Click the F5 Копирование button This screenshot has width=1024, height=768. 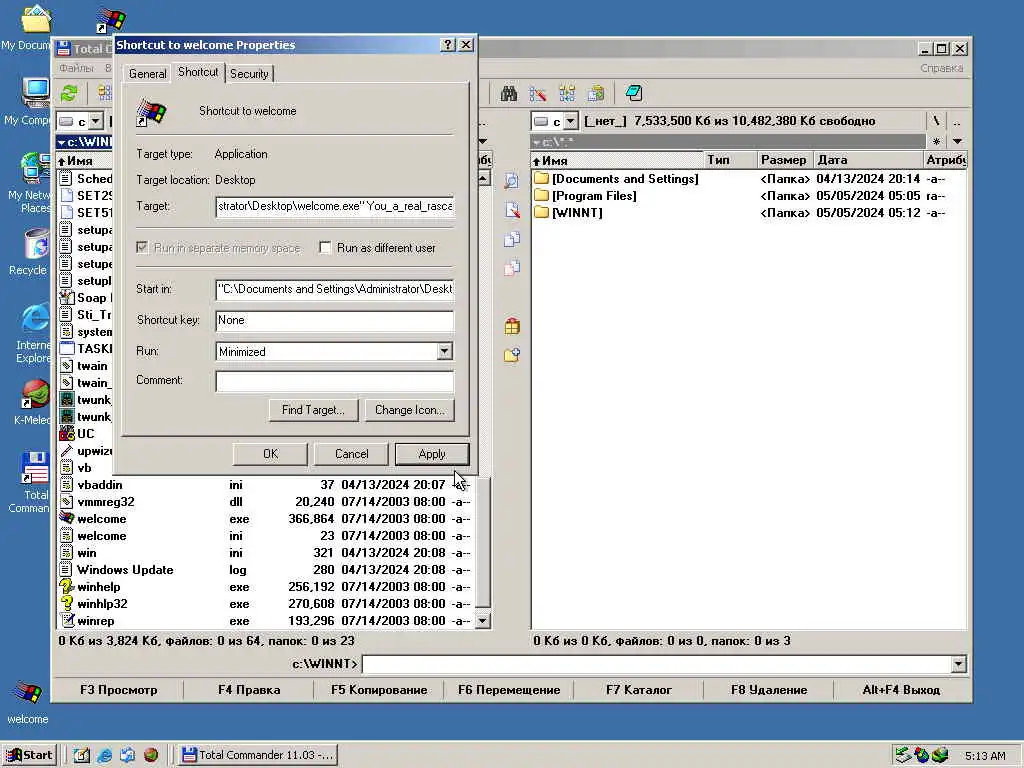pos(379,690)
